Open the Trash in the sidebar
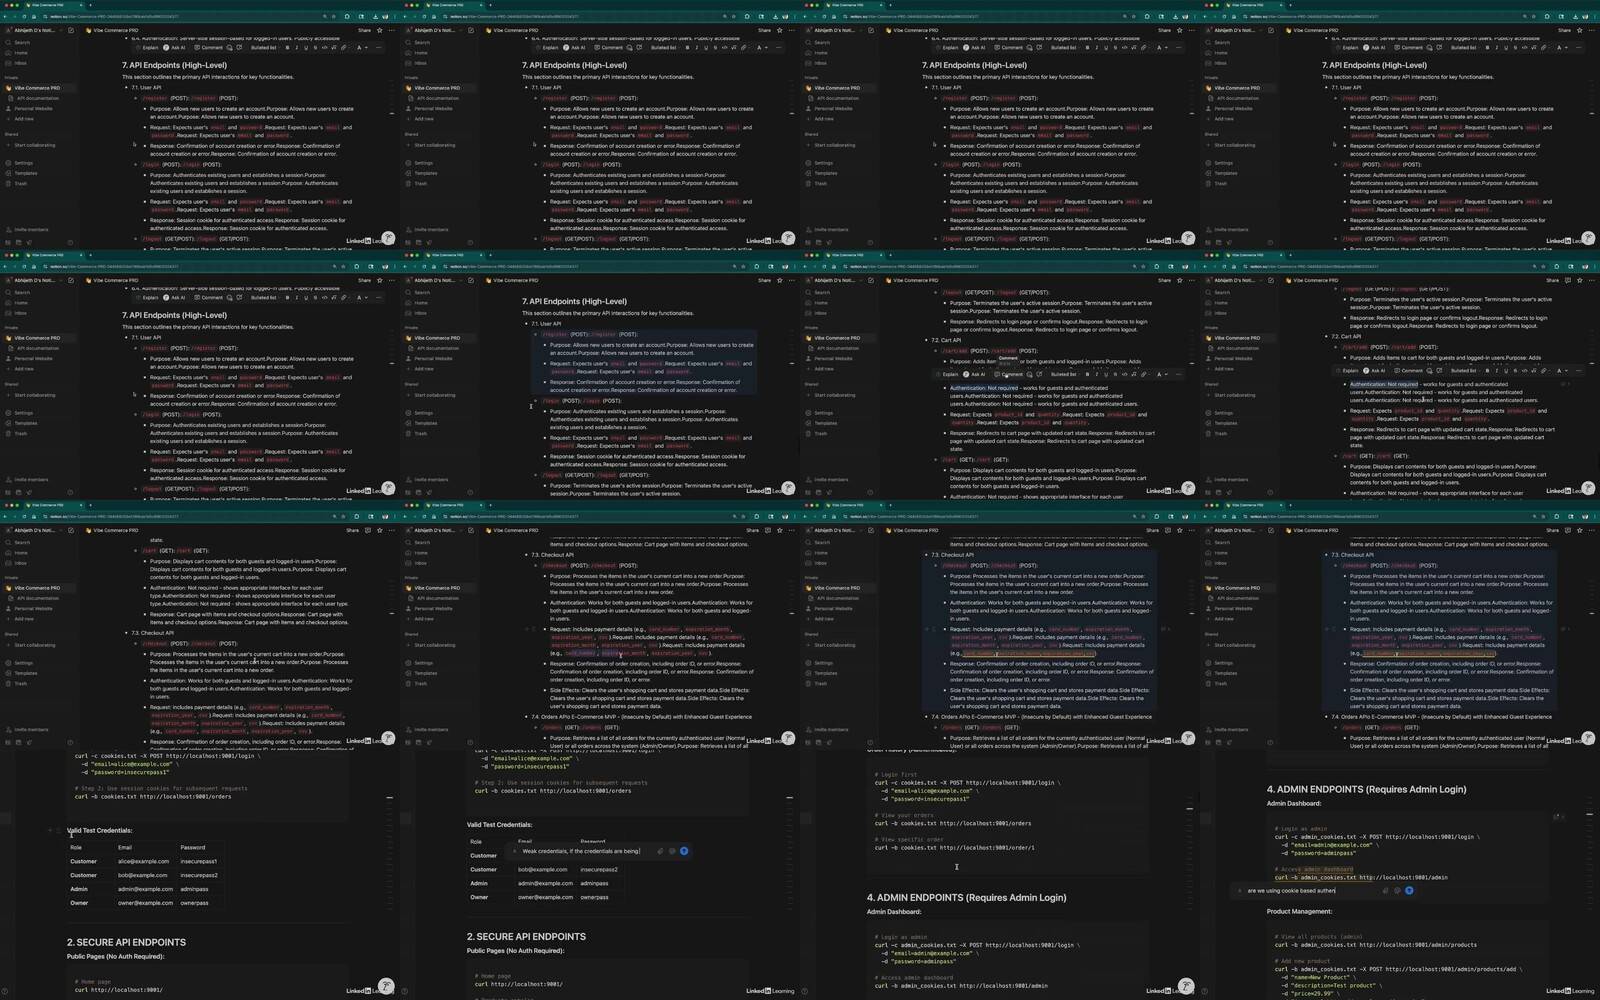1600x1000 pixels. click(21, 184)
